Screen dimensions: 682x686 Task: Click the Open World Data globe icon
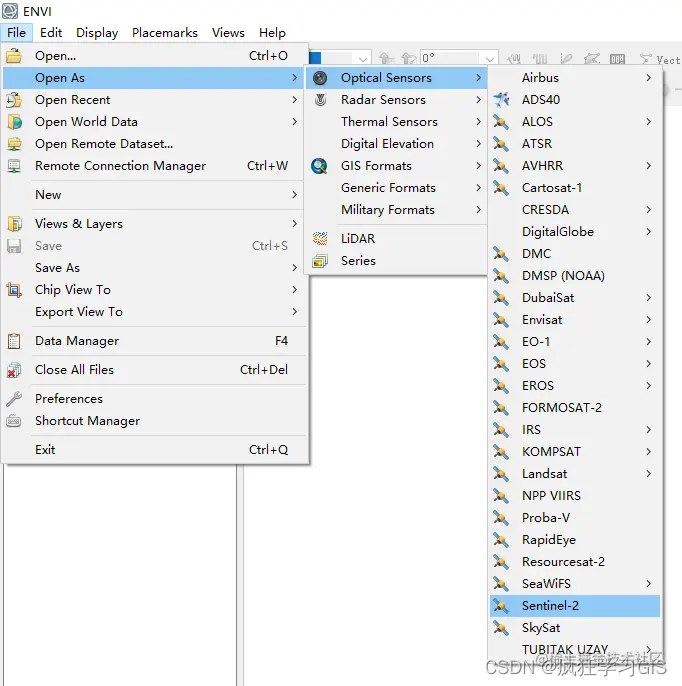pos(14,122)
